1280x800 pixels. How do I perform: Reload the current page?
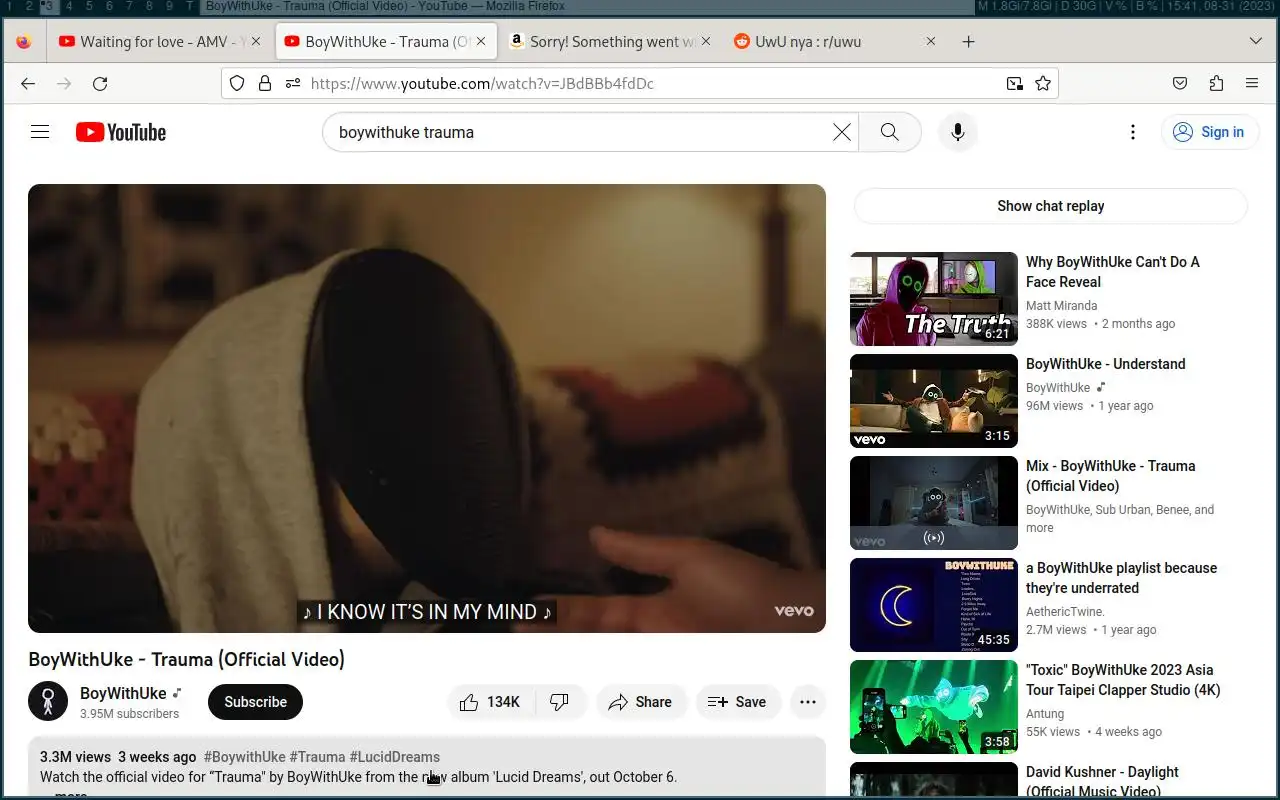pyautogui.click(x=100, y=84)
